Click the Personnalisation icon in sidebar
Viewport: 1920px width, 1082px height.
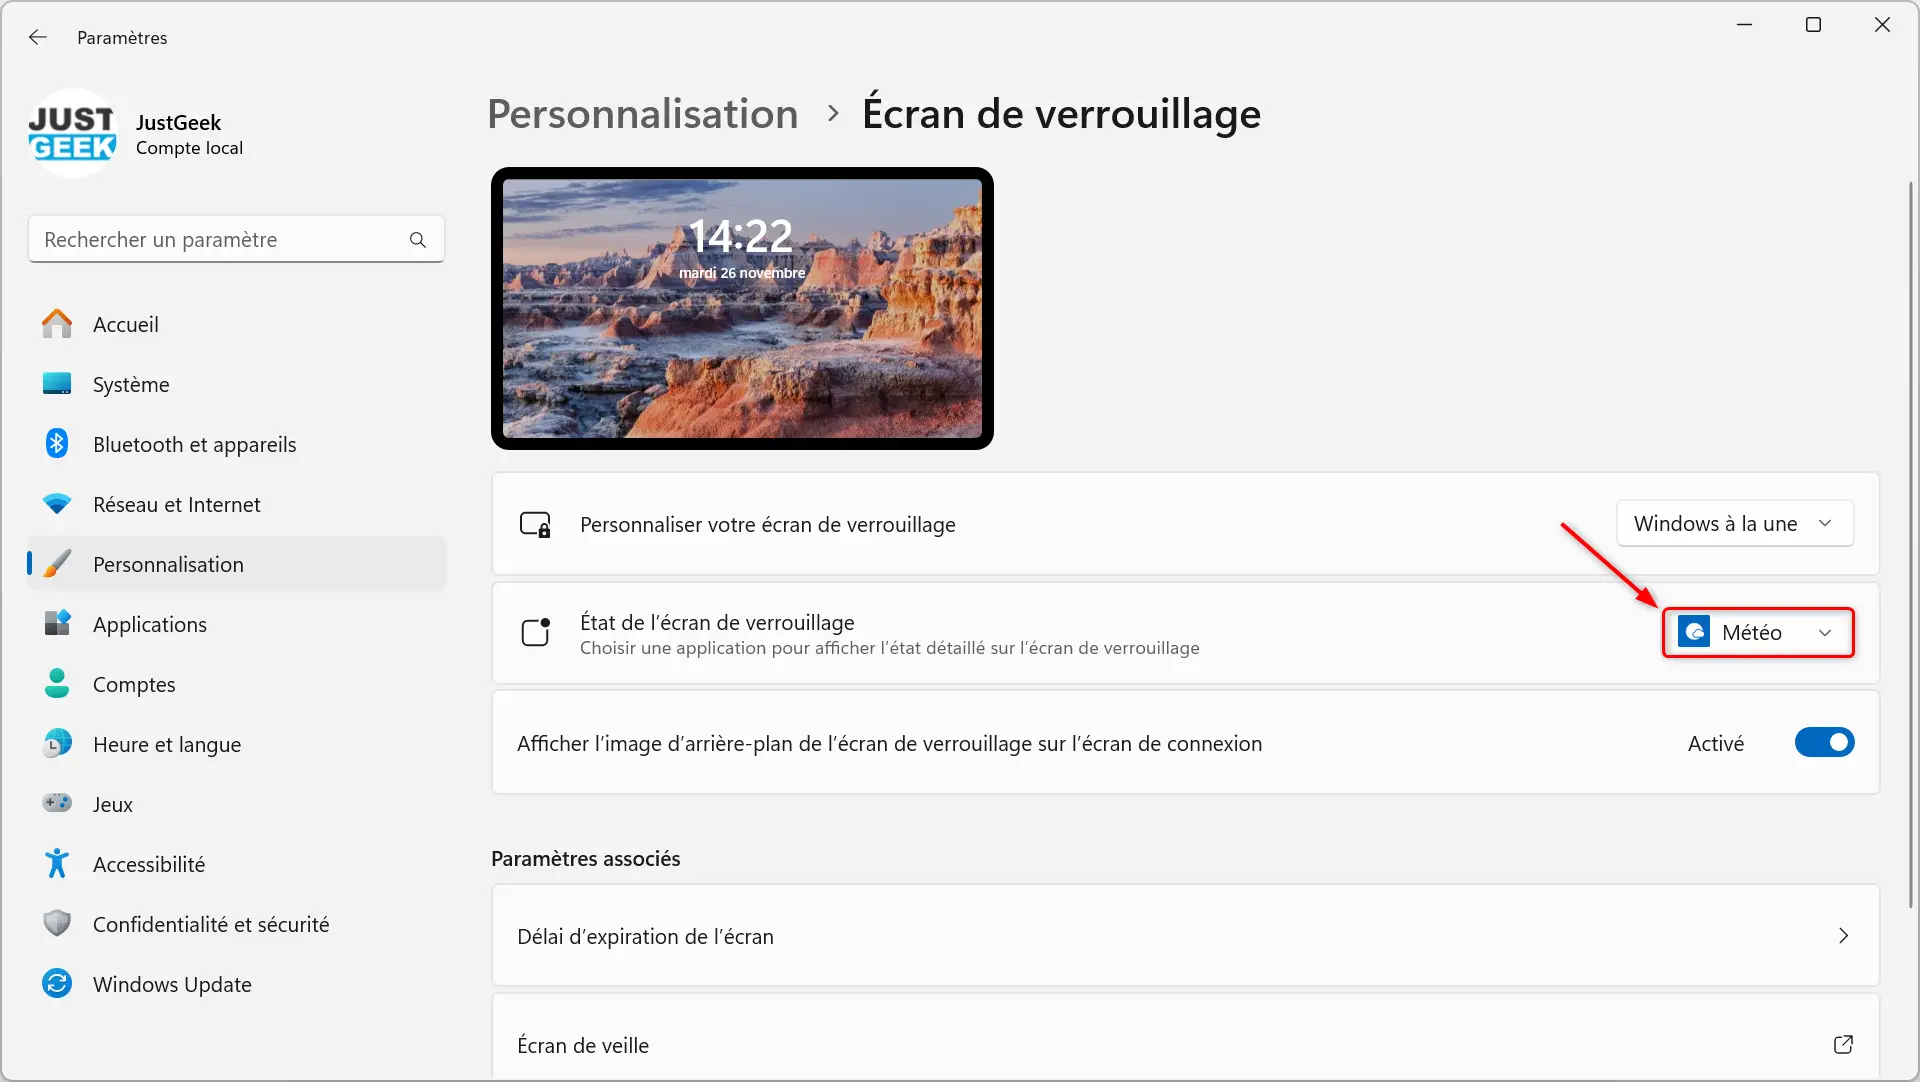[58, 563]
